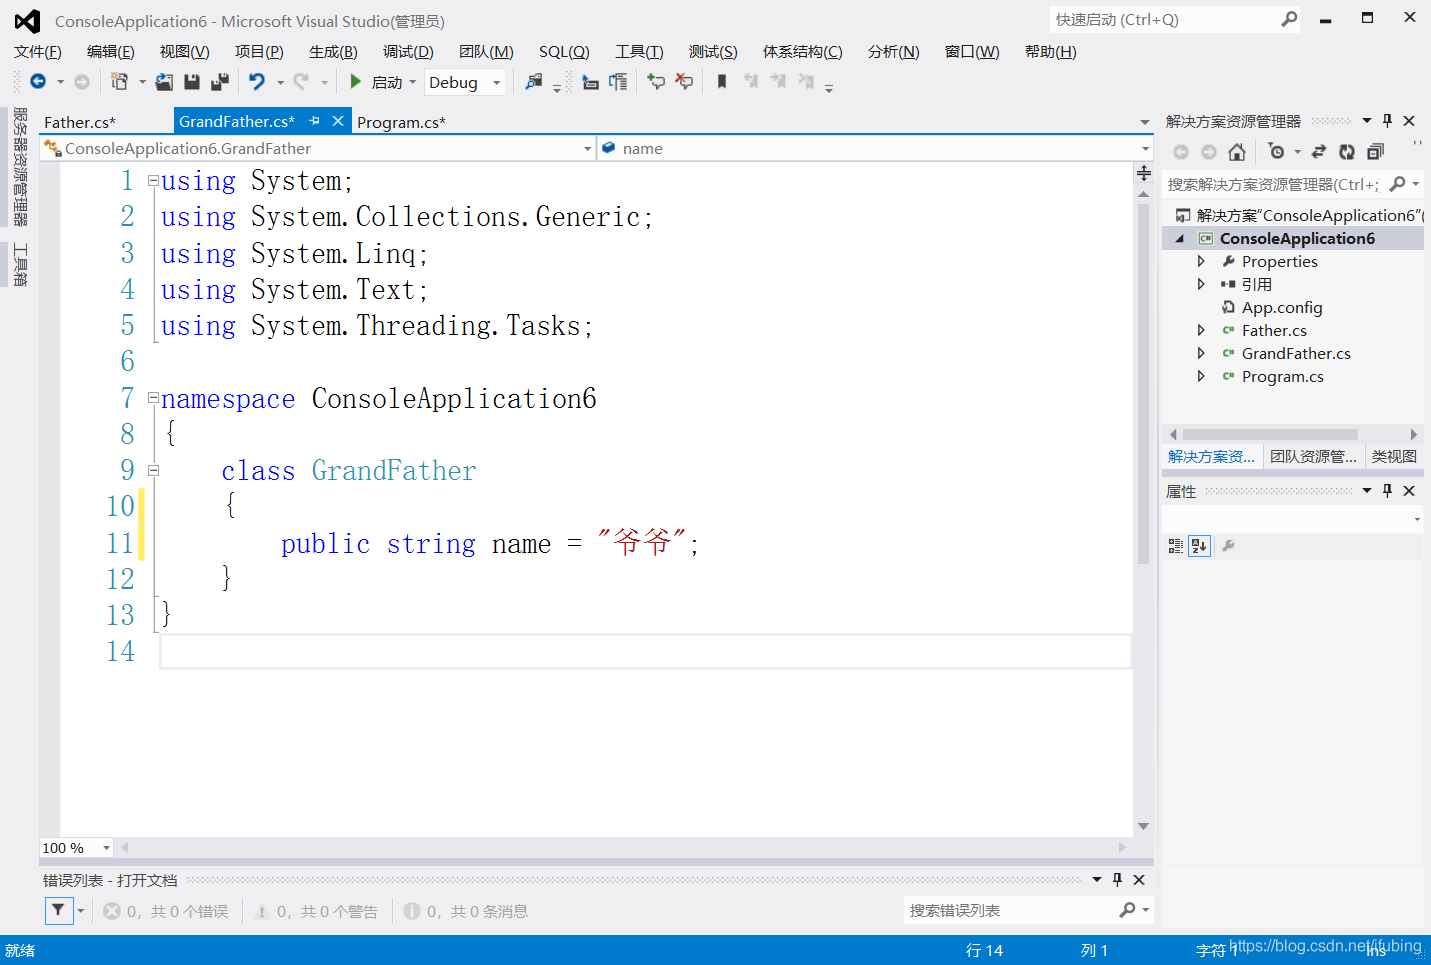Save the current file with the floppy icon
Viewport: 1431px width, 965px height.
point(192,82)
